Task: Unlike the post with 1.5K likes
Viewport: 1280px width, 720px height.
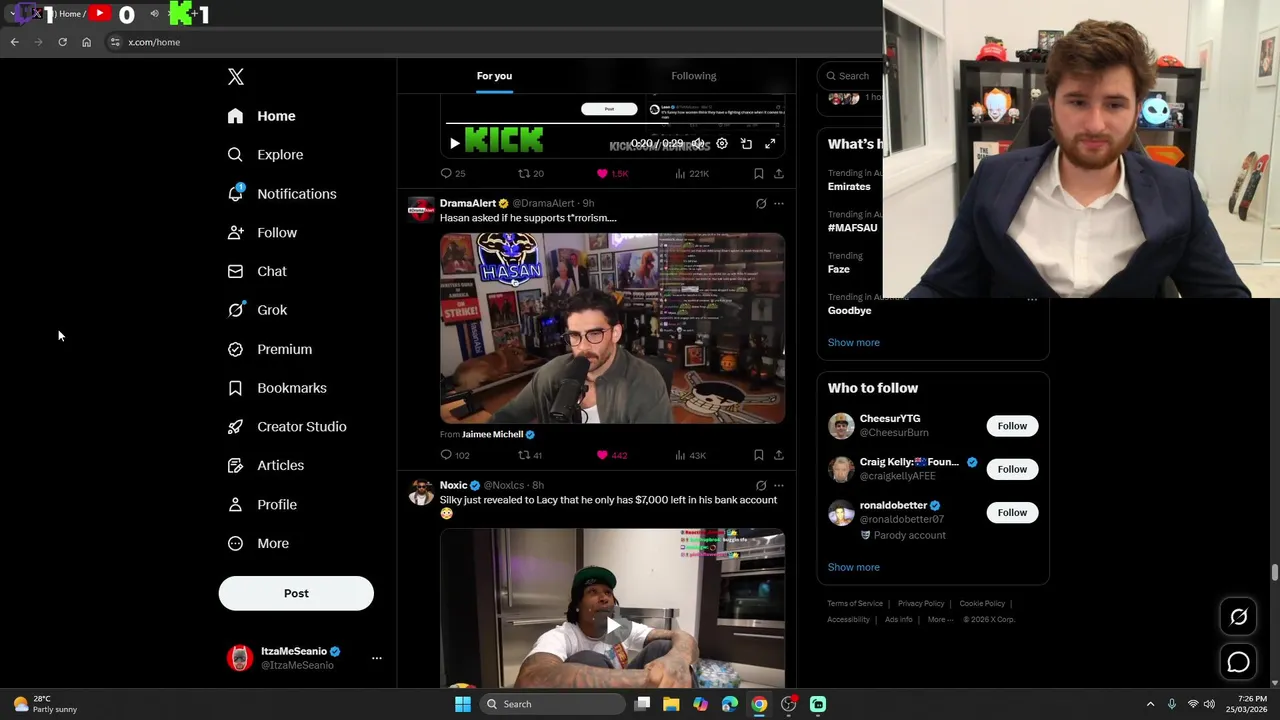Action: point(612,174)
